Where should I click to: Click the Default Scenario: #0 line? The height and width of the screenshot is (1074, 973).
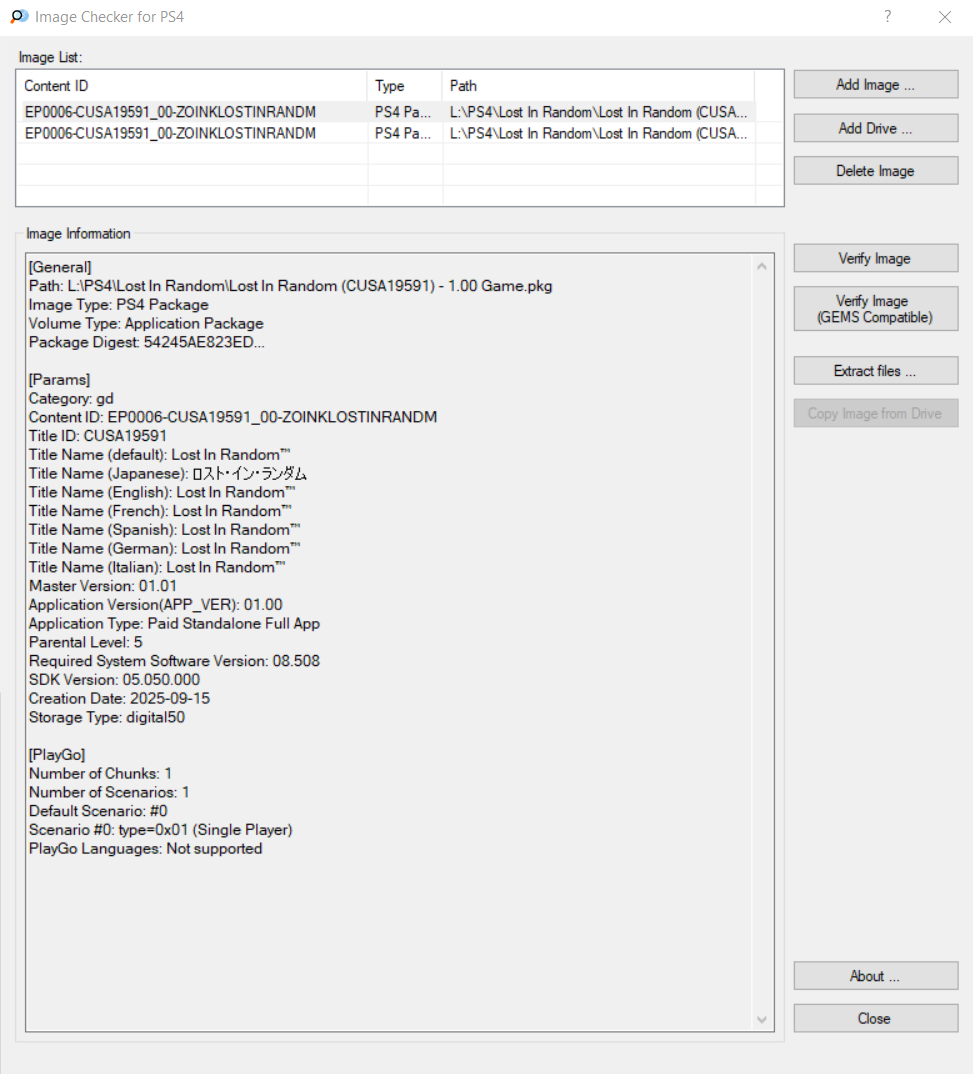coord(98,811)
